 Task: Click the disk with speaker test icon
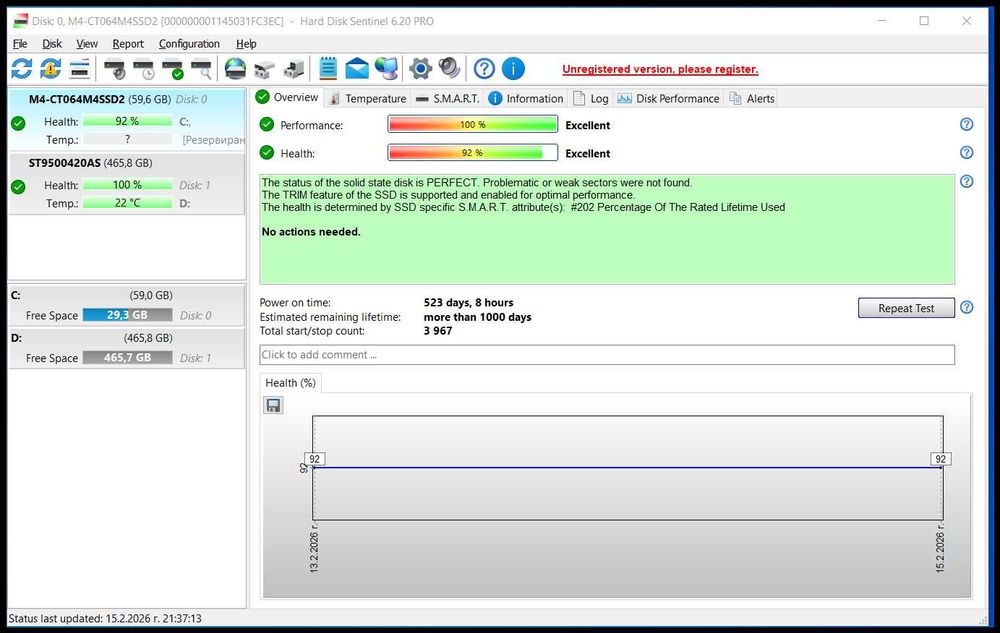[115, 69]
